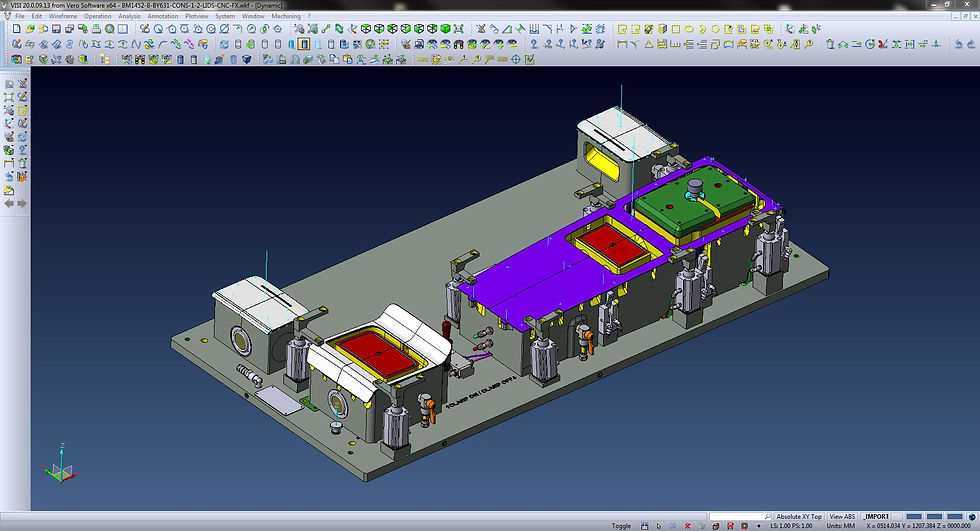Click the yellow triangle icon in second toolbar row

(649, 44)
